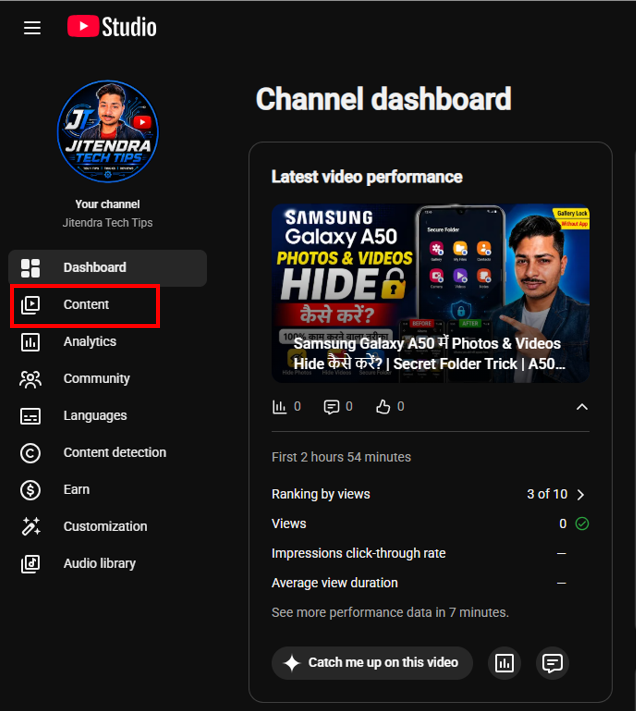The image size is (636, 711).
Task: Open the Earn page
Action: 107,490
